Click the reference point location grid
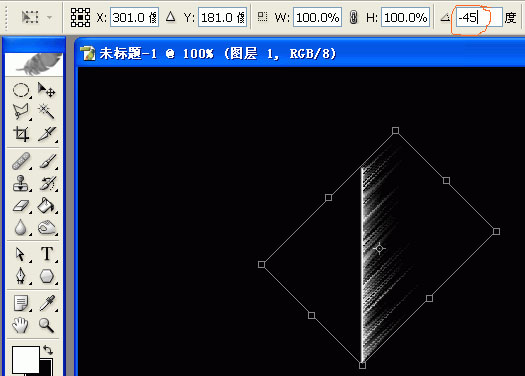The width and height of the screenshot is (525, 376). pos(80,17)
